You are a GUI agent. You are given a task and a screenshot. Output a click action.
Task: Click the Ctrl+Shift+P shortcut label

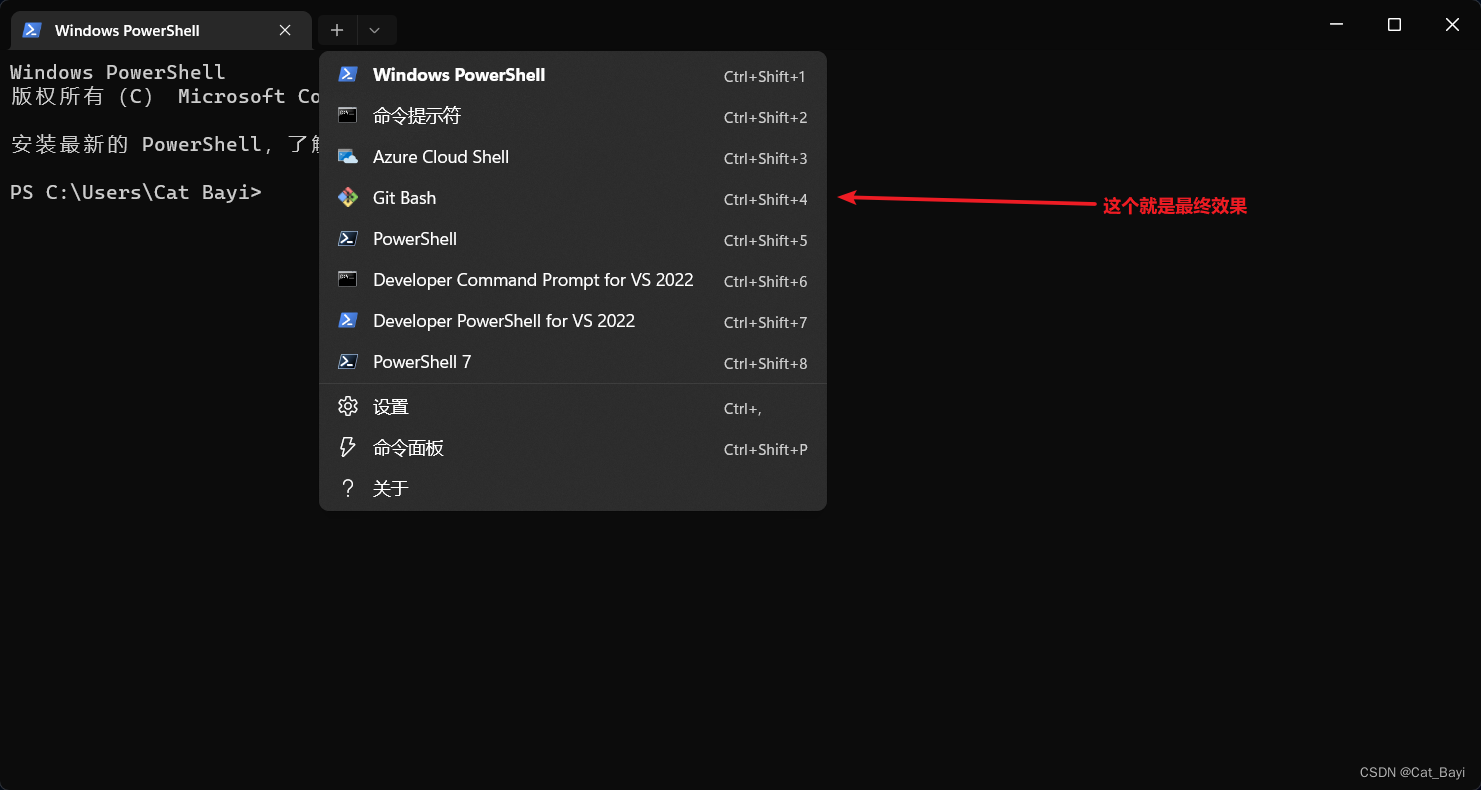coord(765,450)
